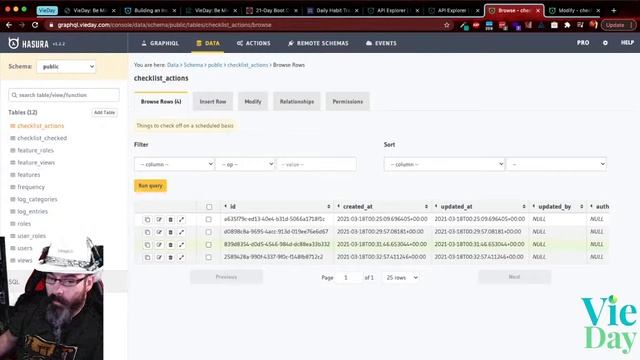Click the Previous page button
The height and width of the screenshot is (360, 640).
(x=226, y=277)
